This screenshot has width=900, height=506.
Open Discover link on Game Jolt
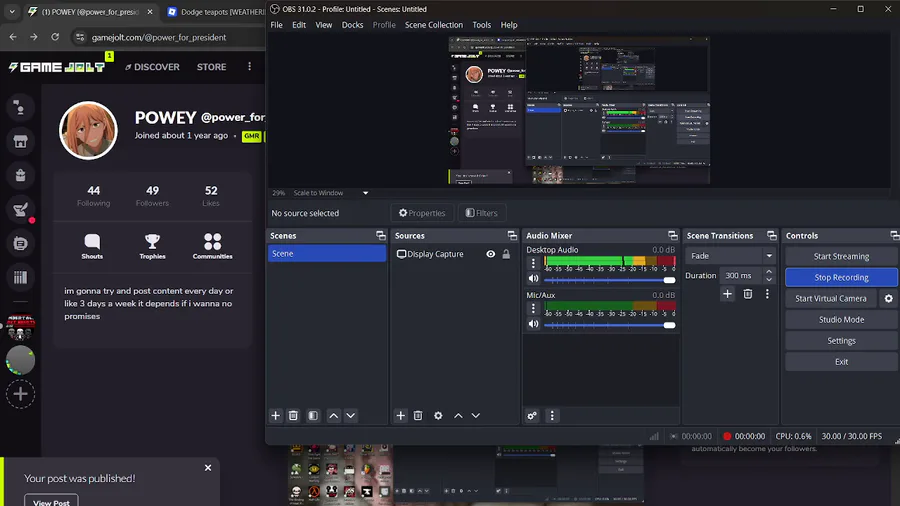pos(152,67)
